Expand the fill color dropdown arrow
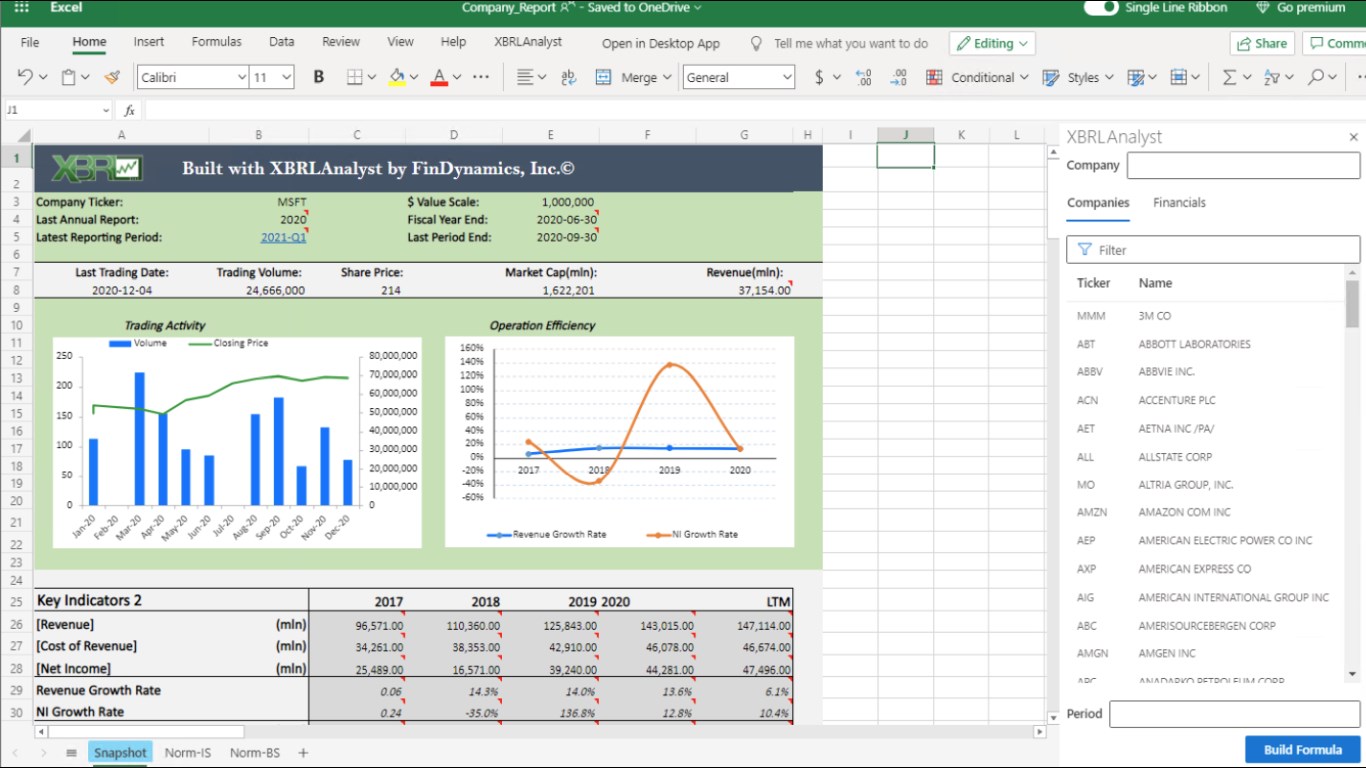The width and height of the screenshot is (1366, 768). tap(414, 77)
